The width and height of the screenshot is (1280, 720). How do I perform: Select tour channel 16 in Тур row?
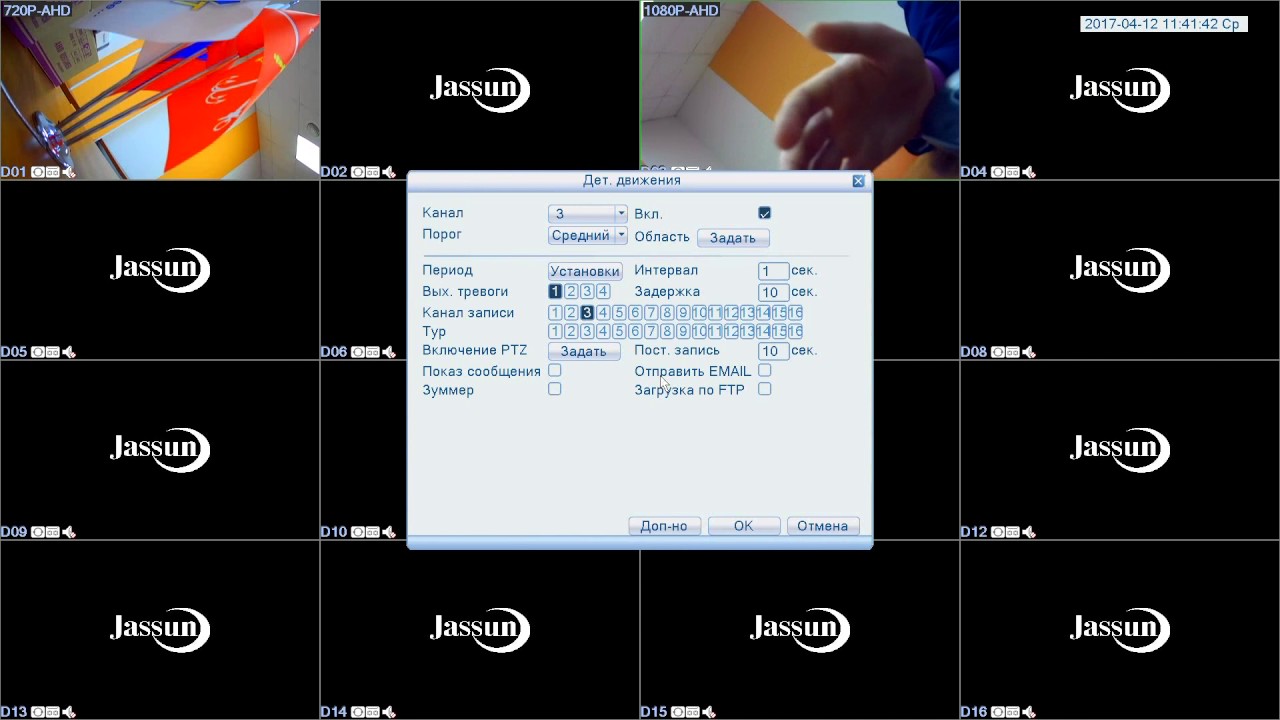pyautogui.click(x=795, y=331)
